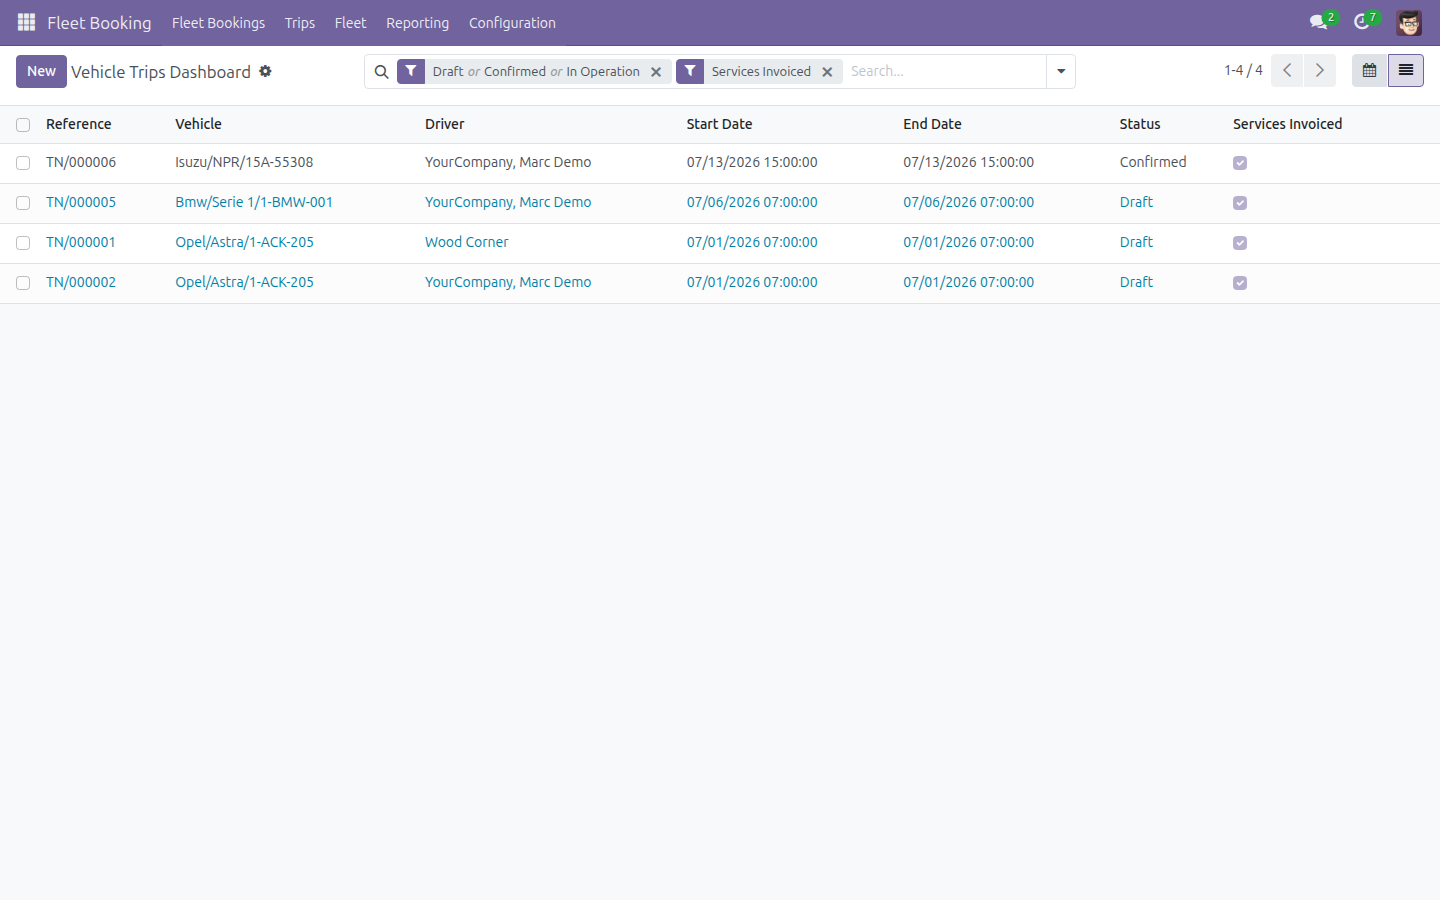Select the row checkbox for TN/000005
The height and width of the screenshot is (900, 1440).
[x=23, y=203]
